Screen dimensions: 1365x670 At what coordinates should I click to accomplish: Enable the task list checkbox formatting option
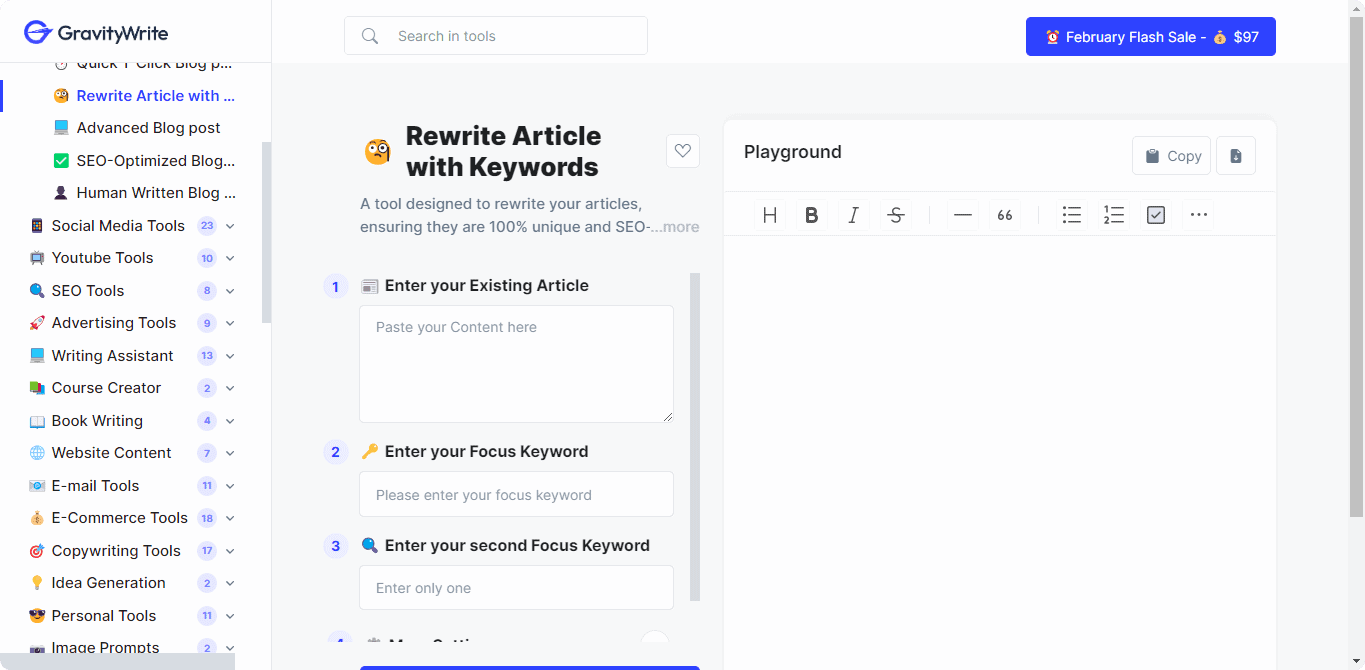(1155, 214)
